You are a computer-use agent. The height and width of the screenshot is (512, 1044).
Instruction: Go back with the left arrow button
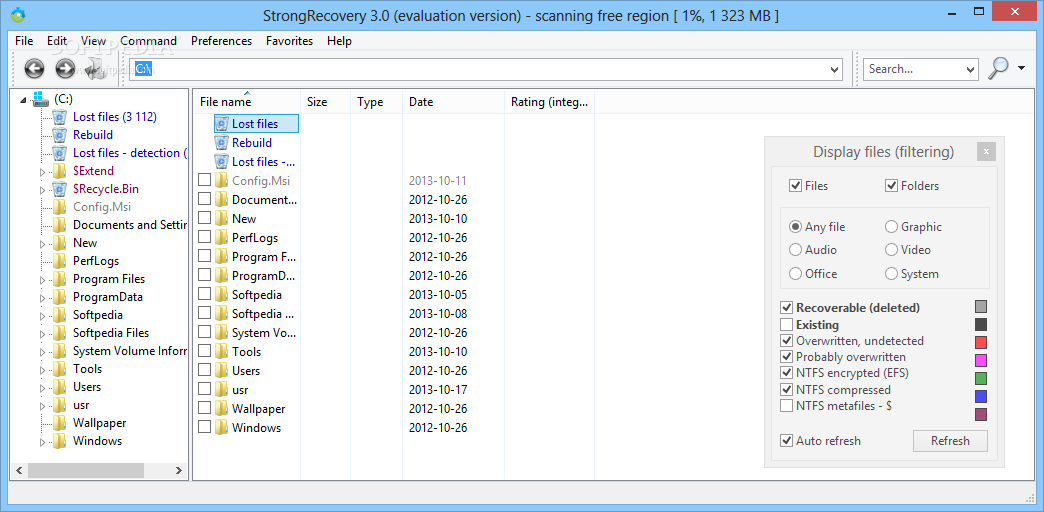point(34,69)
